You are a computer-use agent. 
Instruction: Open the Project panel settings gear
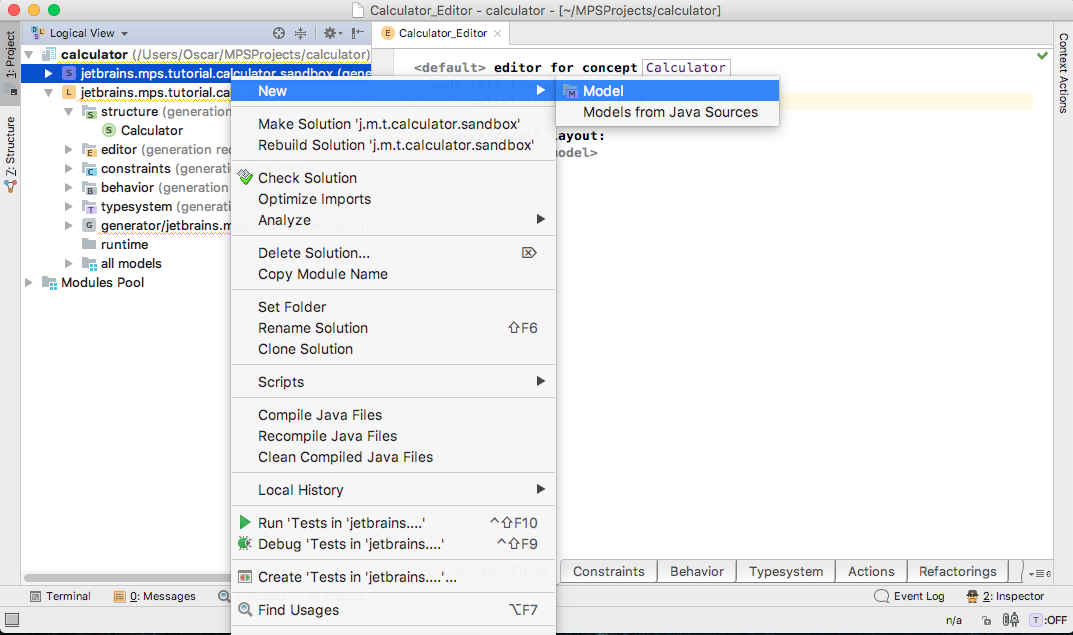coord(332,33)
